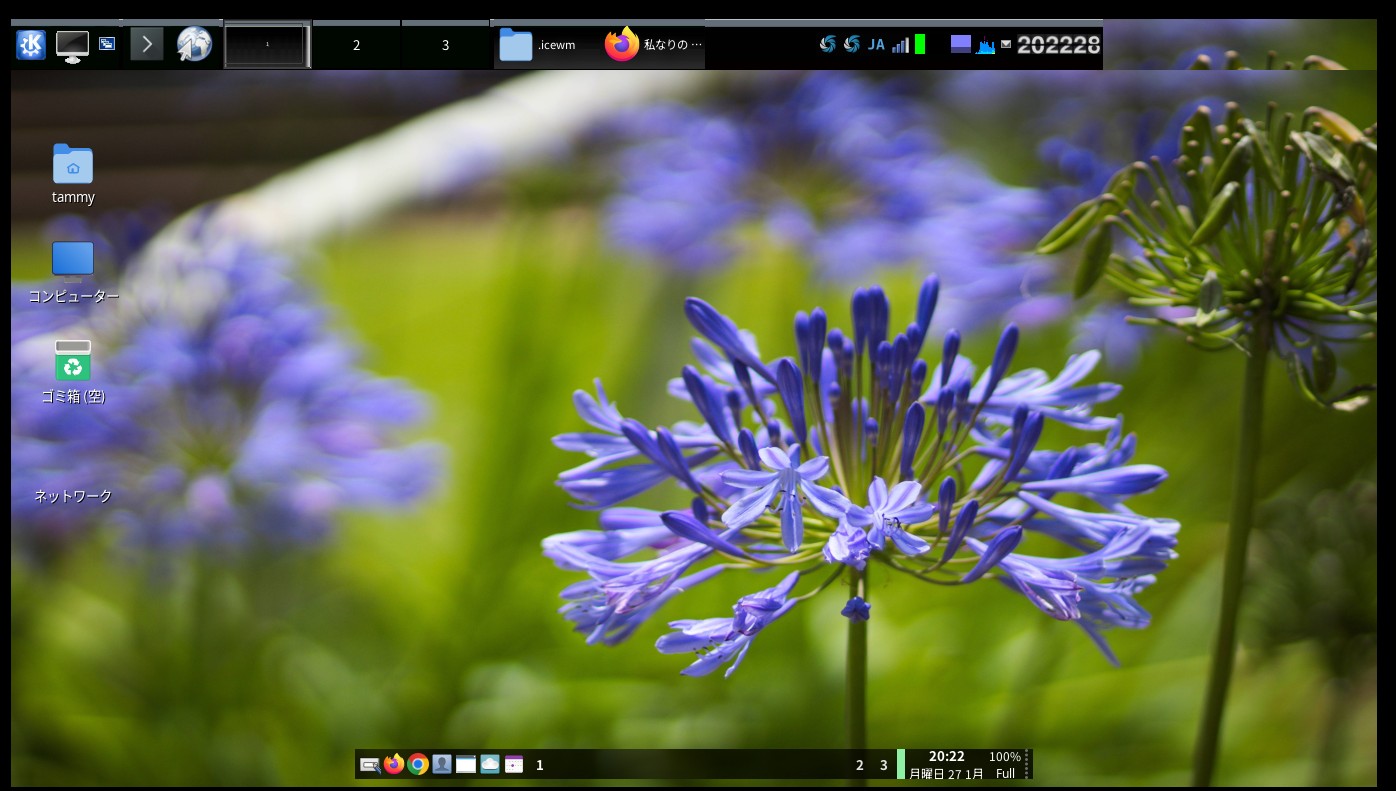Launch the web browser globe icon

(x=194, y=44)
